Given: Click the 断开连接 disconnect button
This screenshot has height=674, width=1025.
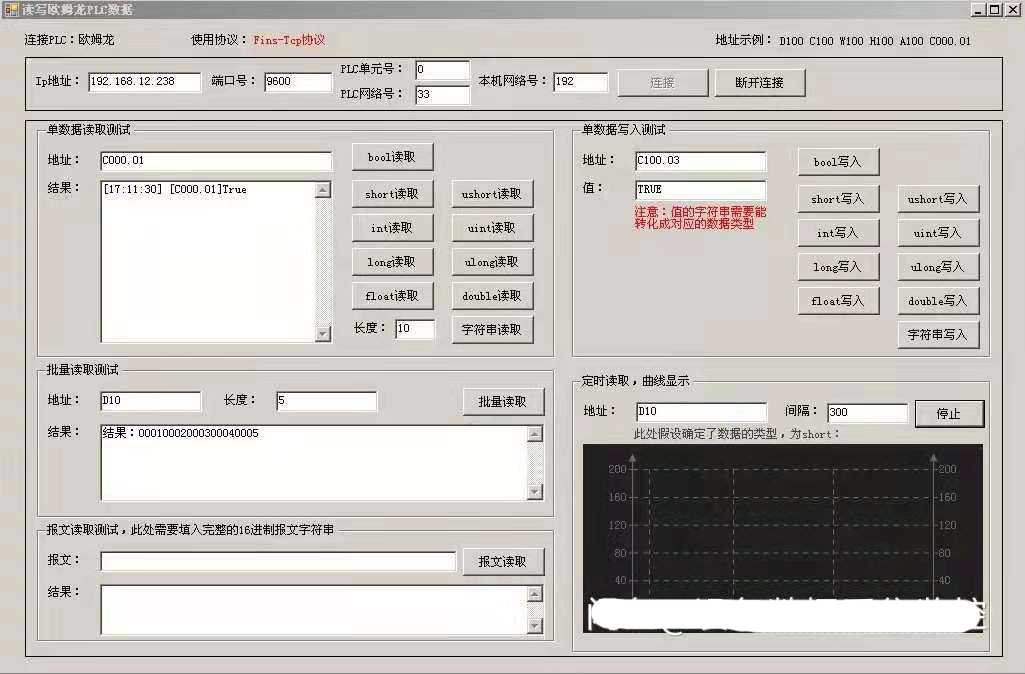Looking at the screenshot, I should click(759, 83).
